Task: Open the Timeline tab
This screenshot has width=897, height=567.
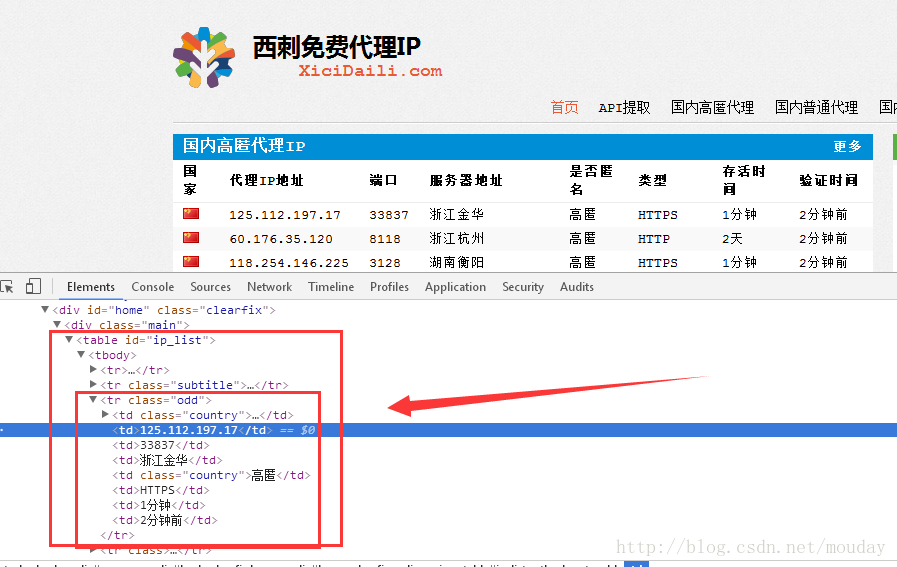Action: click(331, 287)
